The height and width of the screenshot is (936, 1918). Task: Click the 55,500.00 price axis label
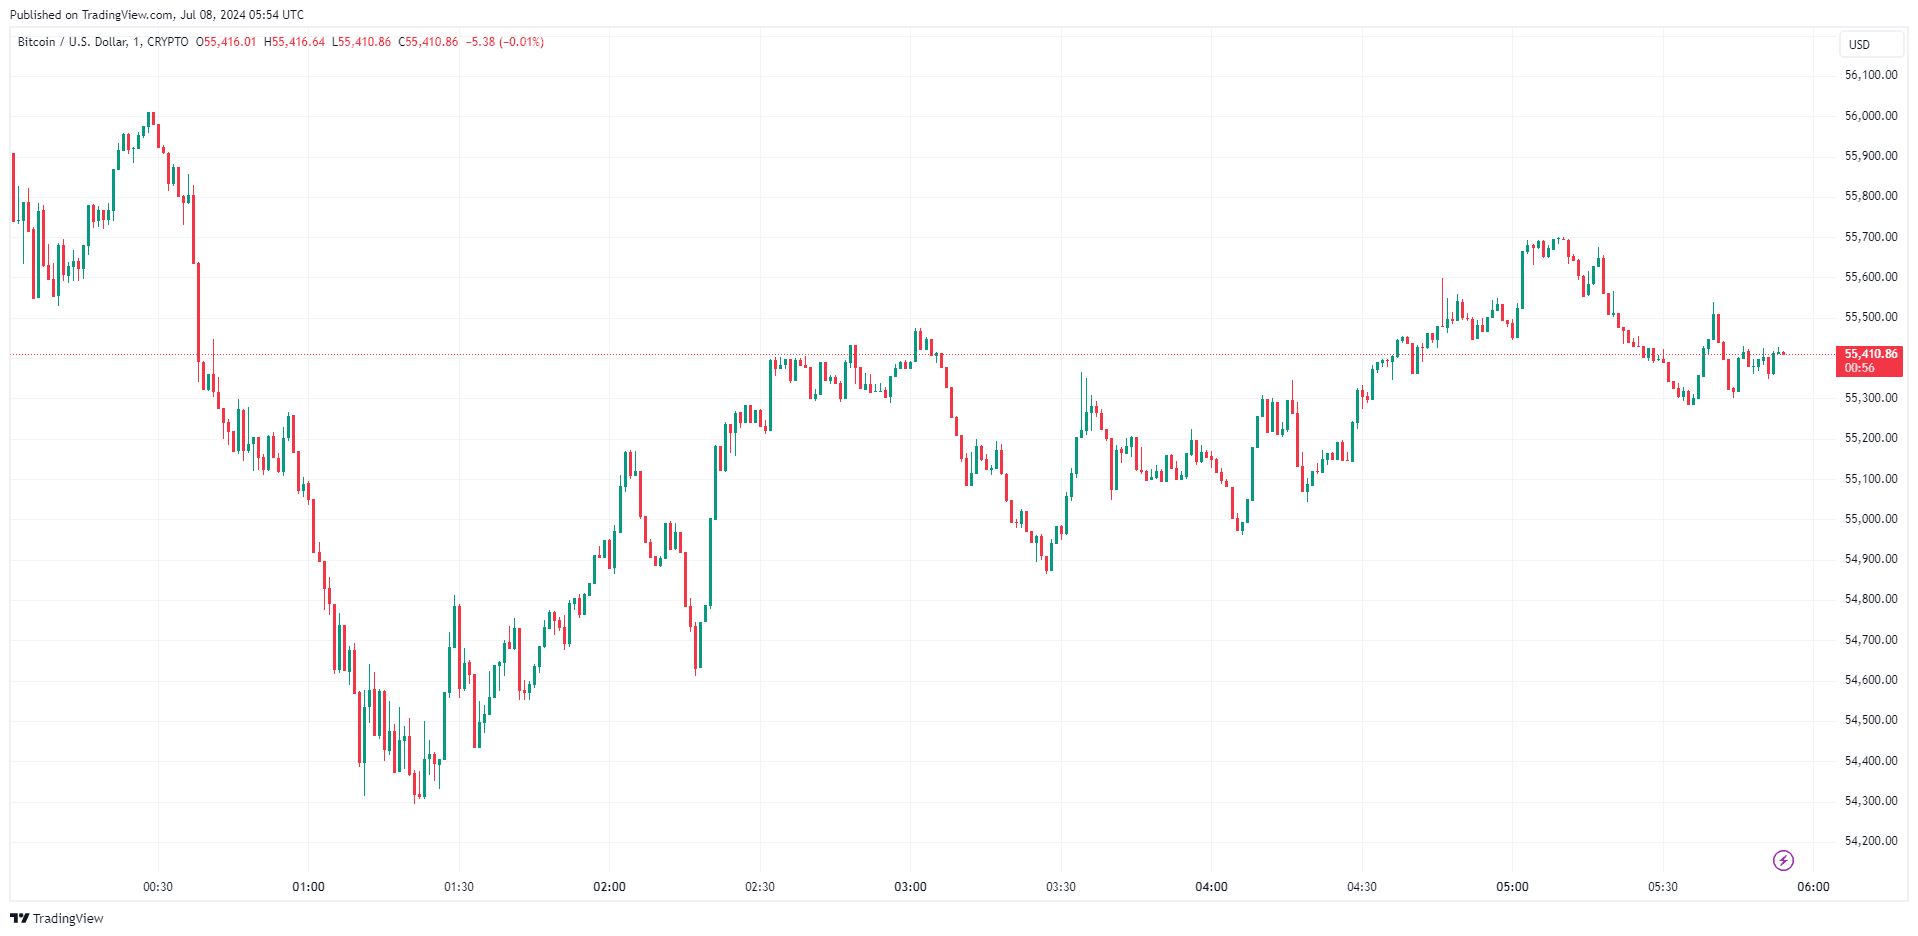point(1871,317)
